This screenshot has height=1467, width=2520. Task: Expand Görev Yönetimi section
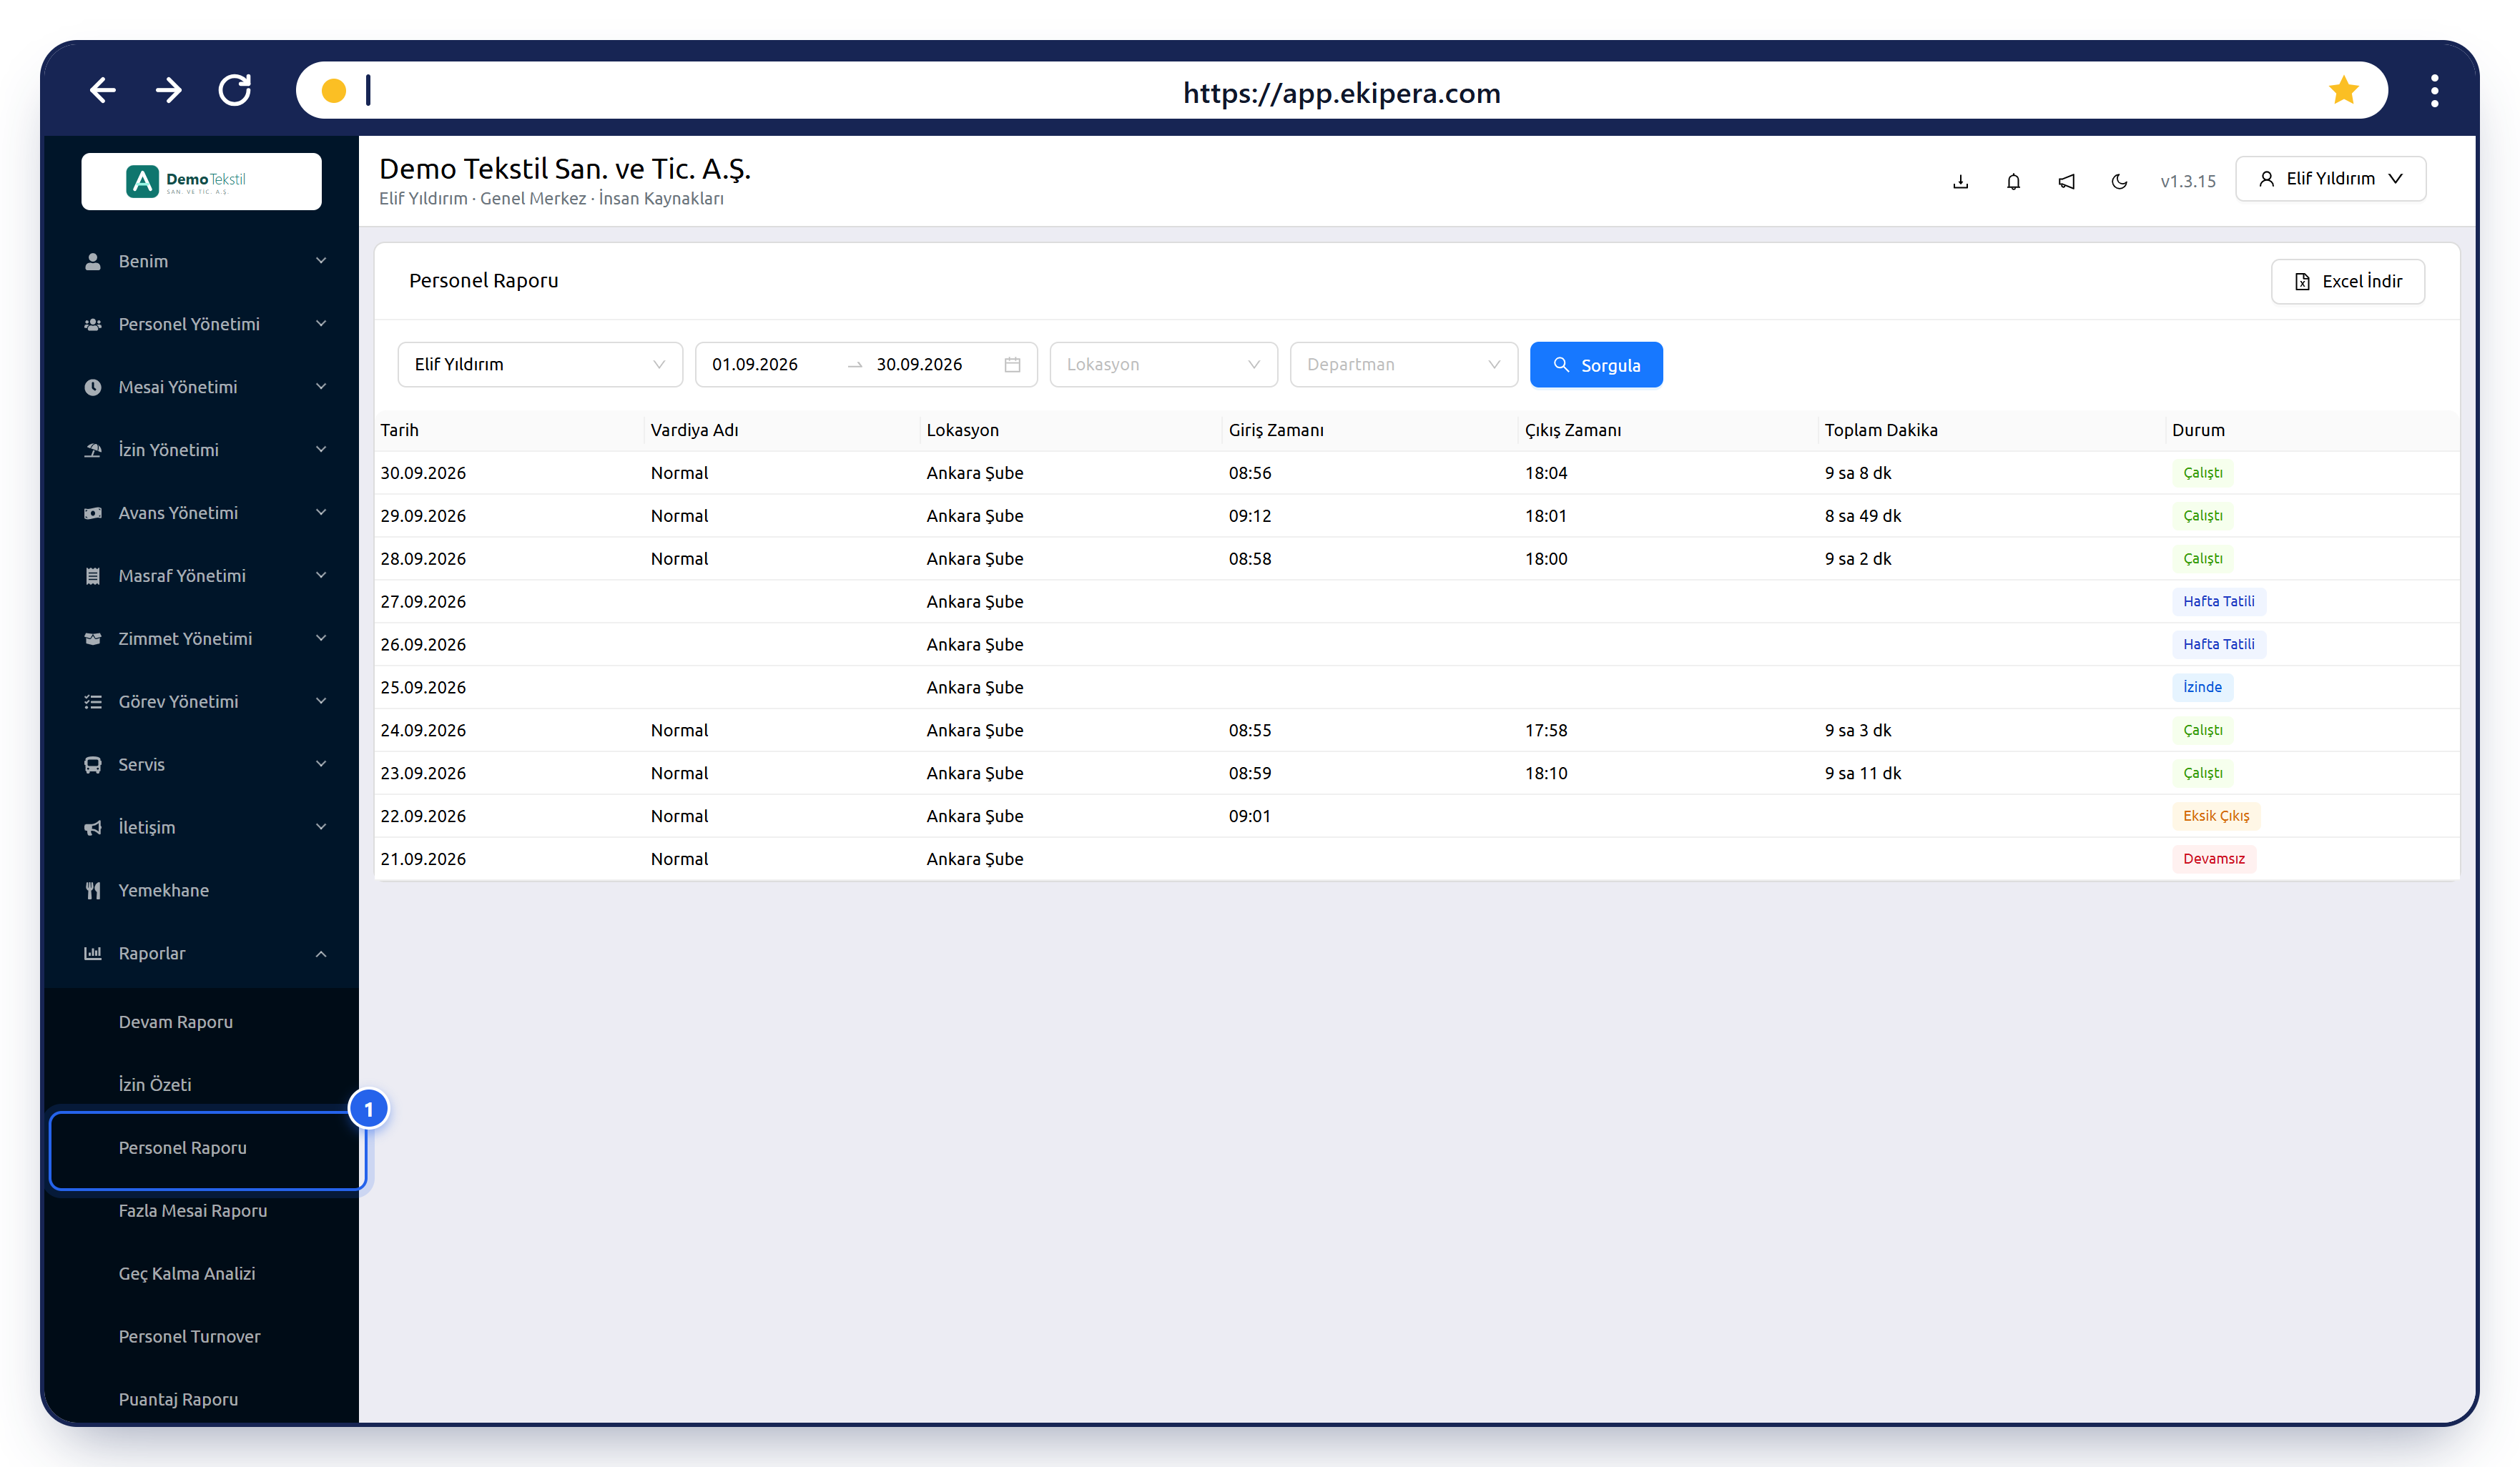tap(201, 702)
